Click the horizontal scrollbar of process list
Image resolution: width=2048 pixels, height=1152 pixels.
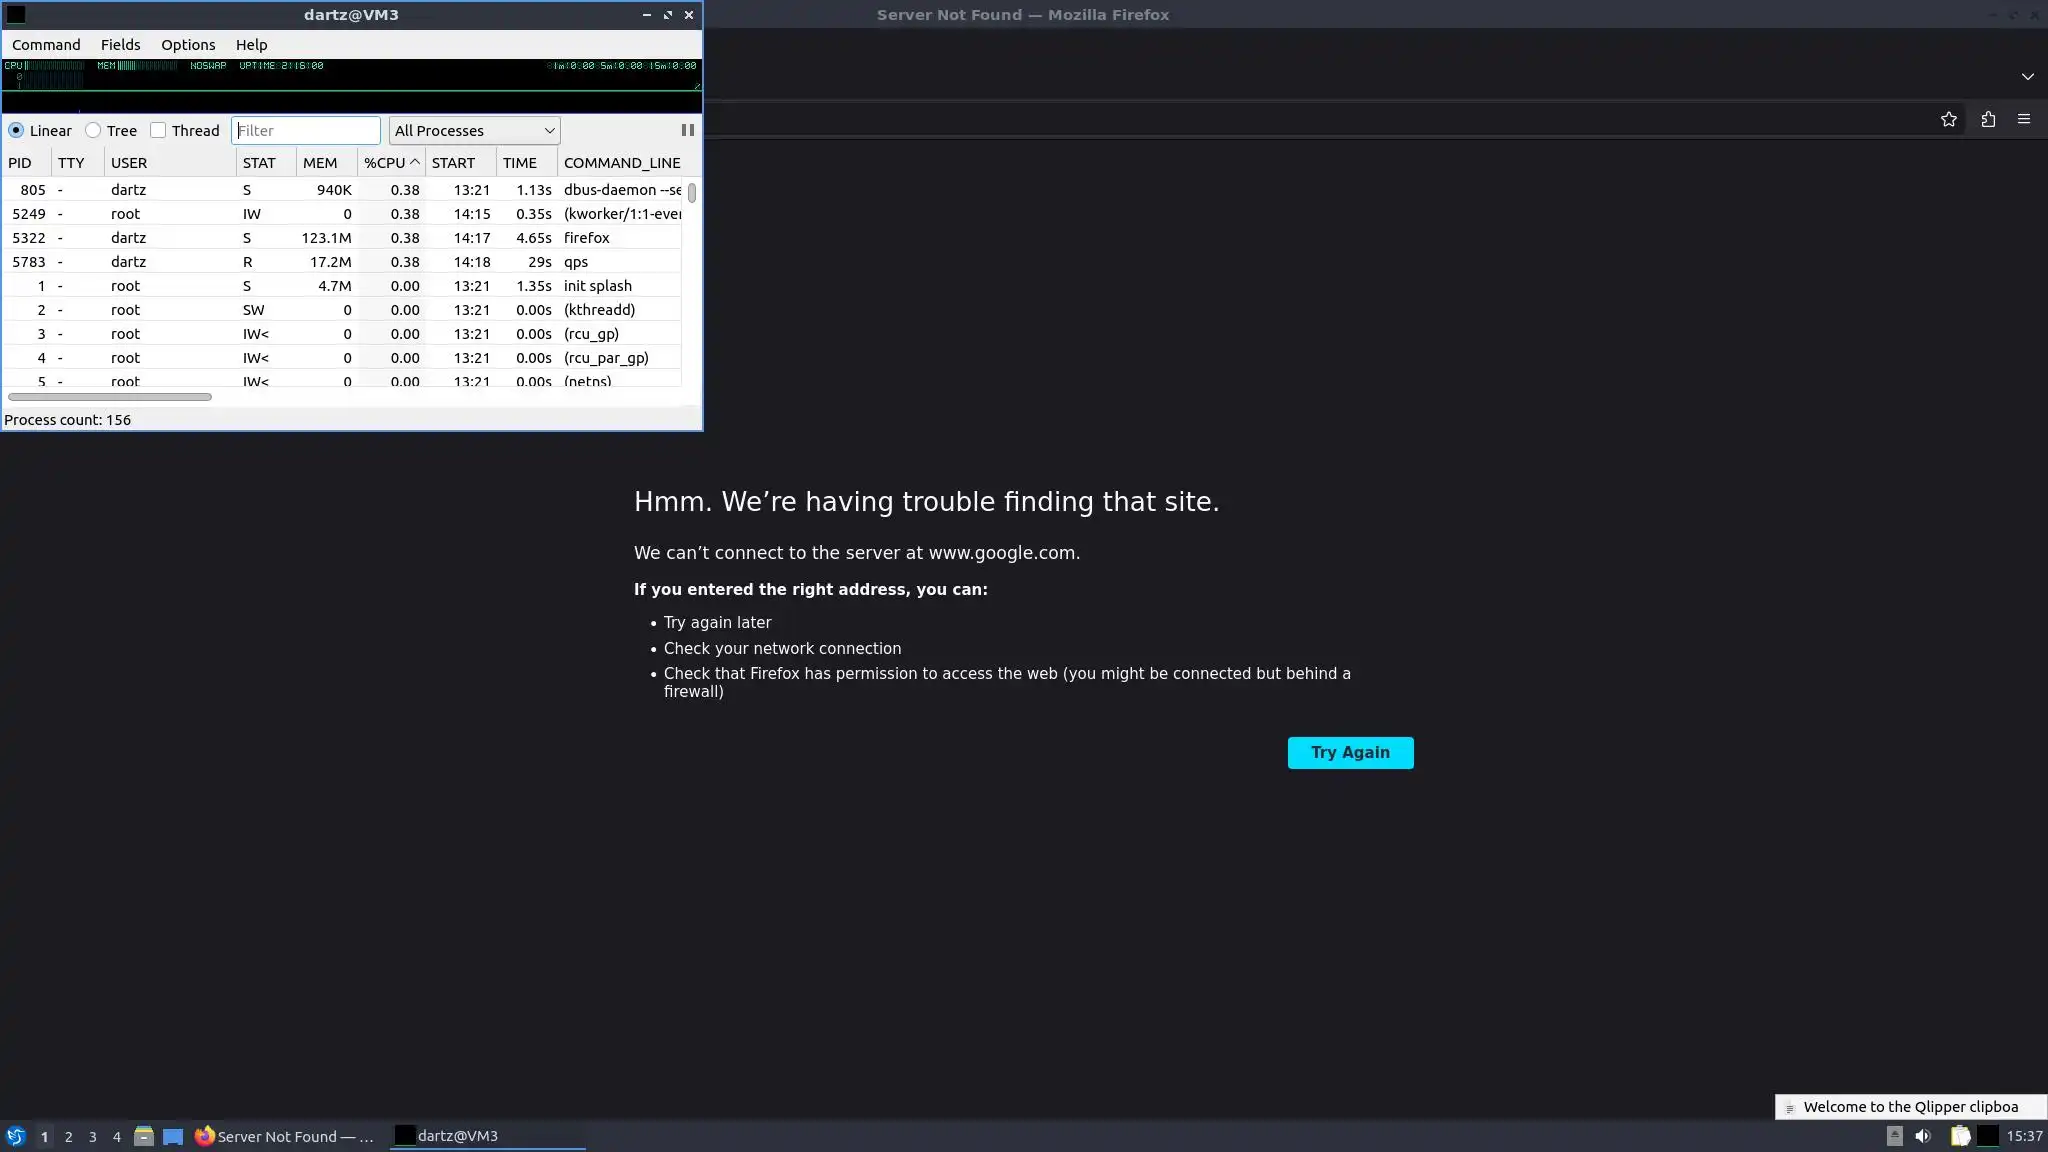pos(110,397)
